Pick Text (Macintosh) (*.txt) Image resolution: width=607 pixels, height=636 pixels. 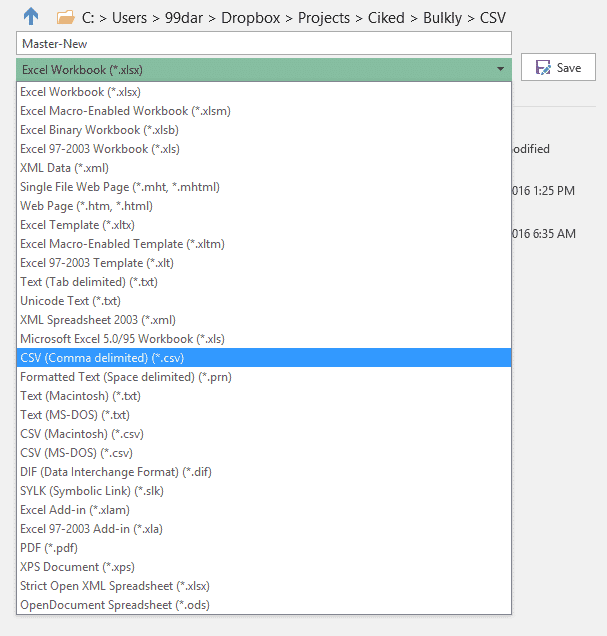[x=264, y=396]
